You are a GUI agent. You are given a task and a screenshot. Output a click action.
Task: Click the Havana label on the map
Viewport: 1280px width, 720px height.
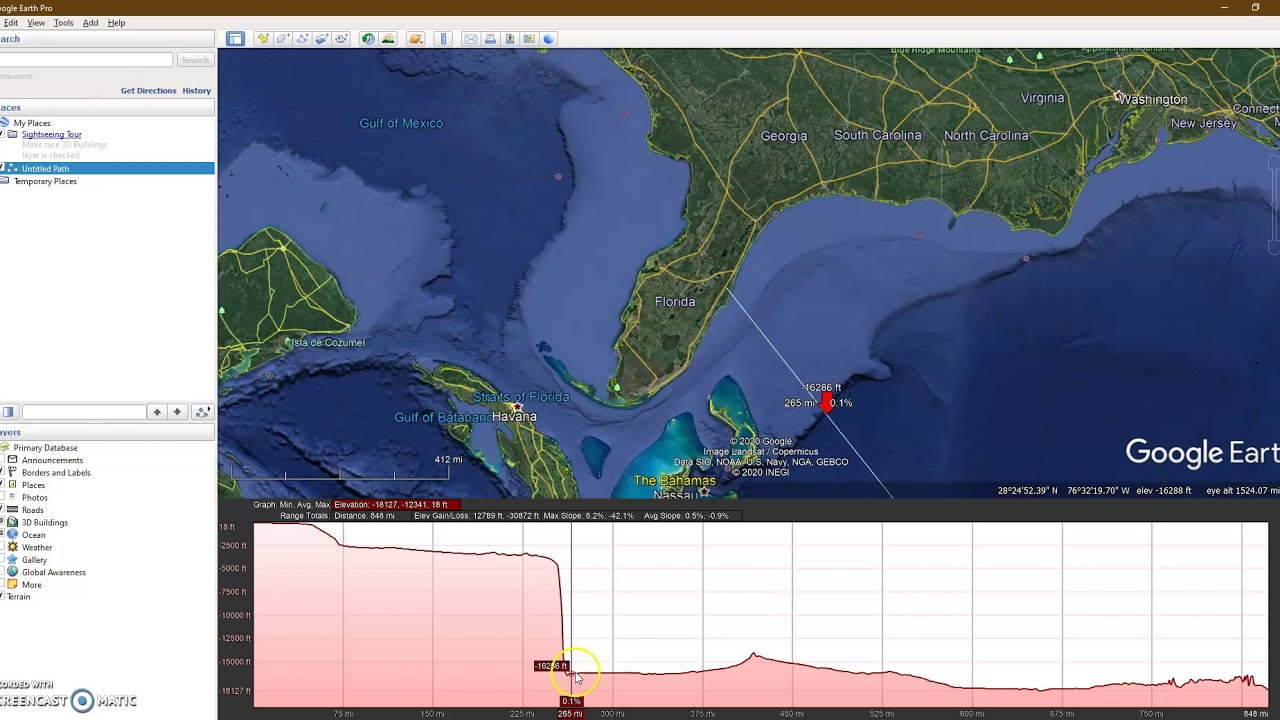514,416
